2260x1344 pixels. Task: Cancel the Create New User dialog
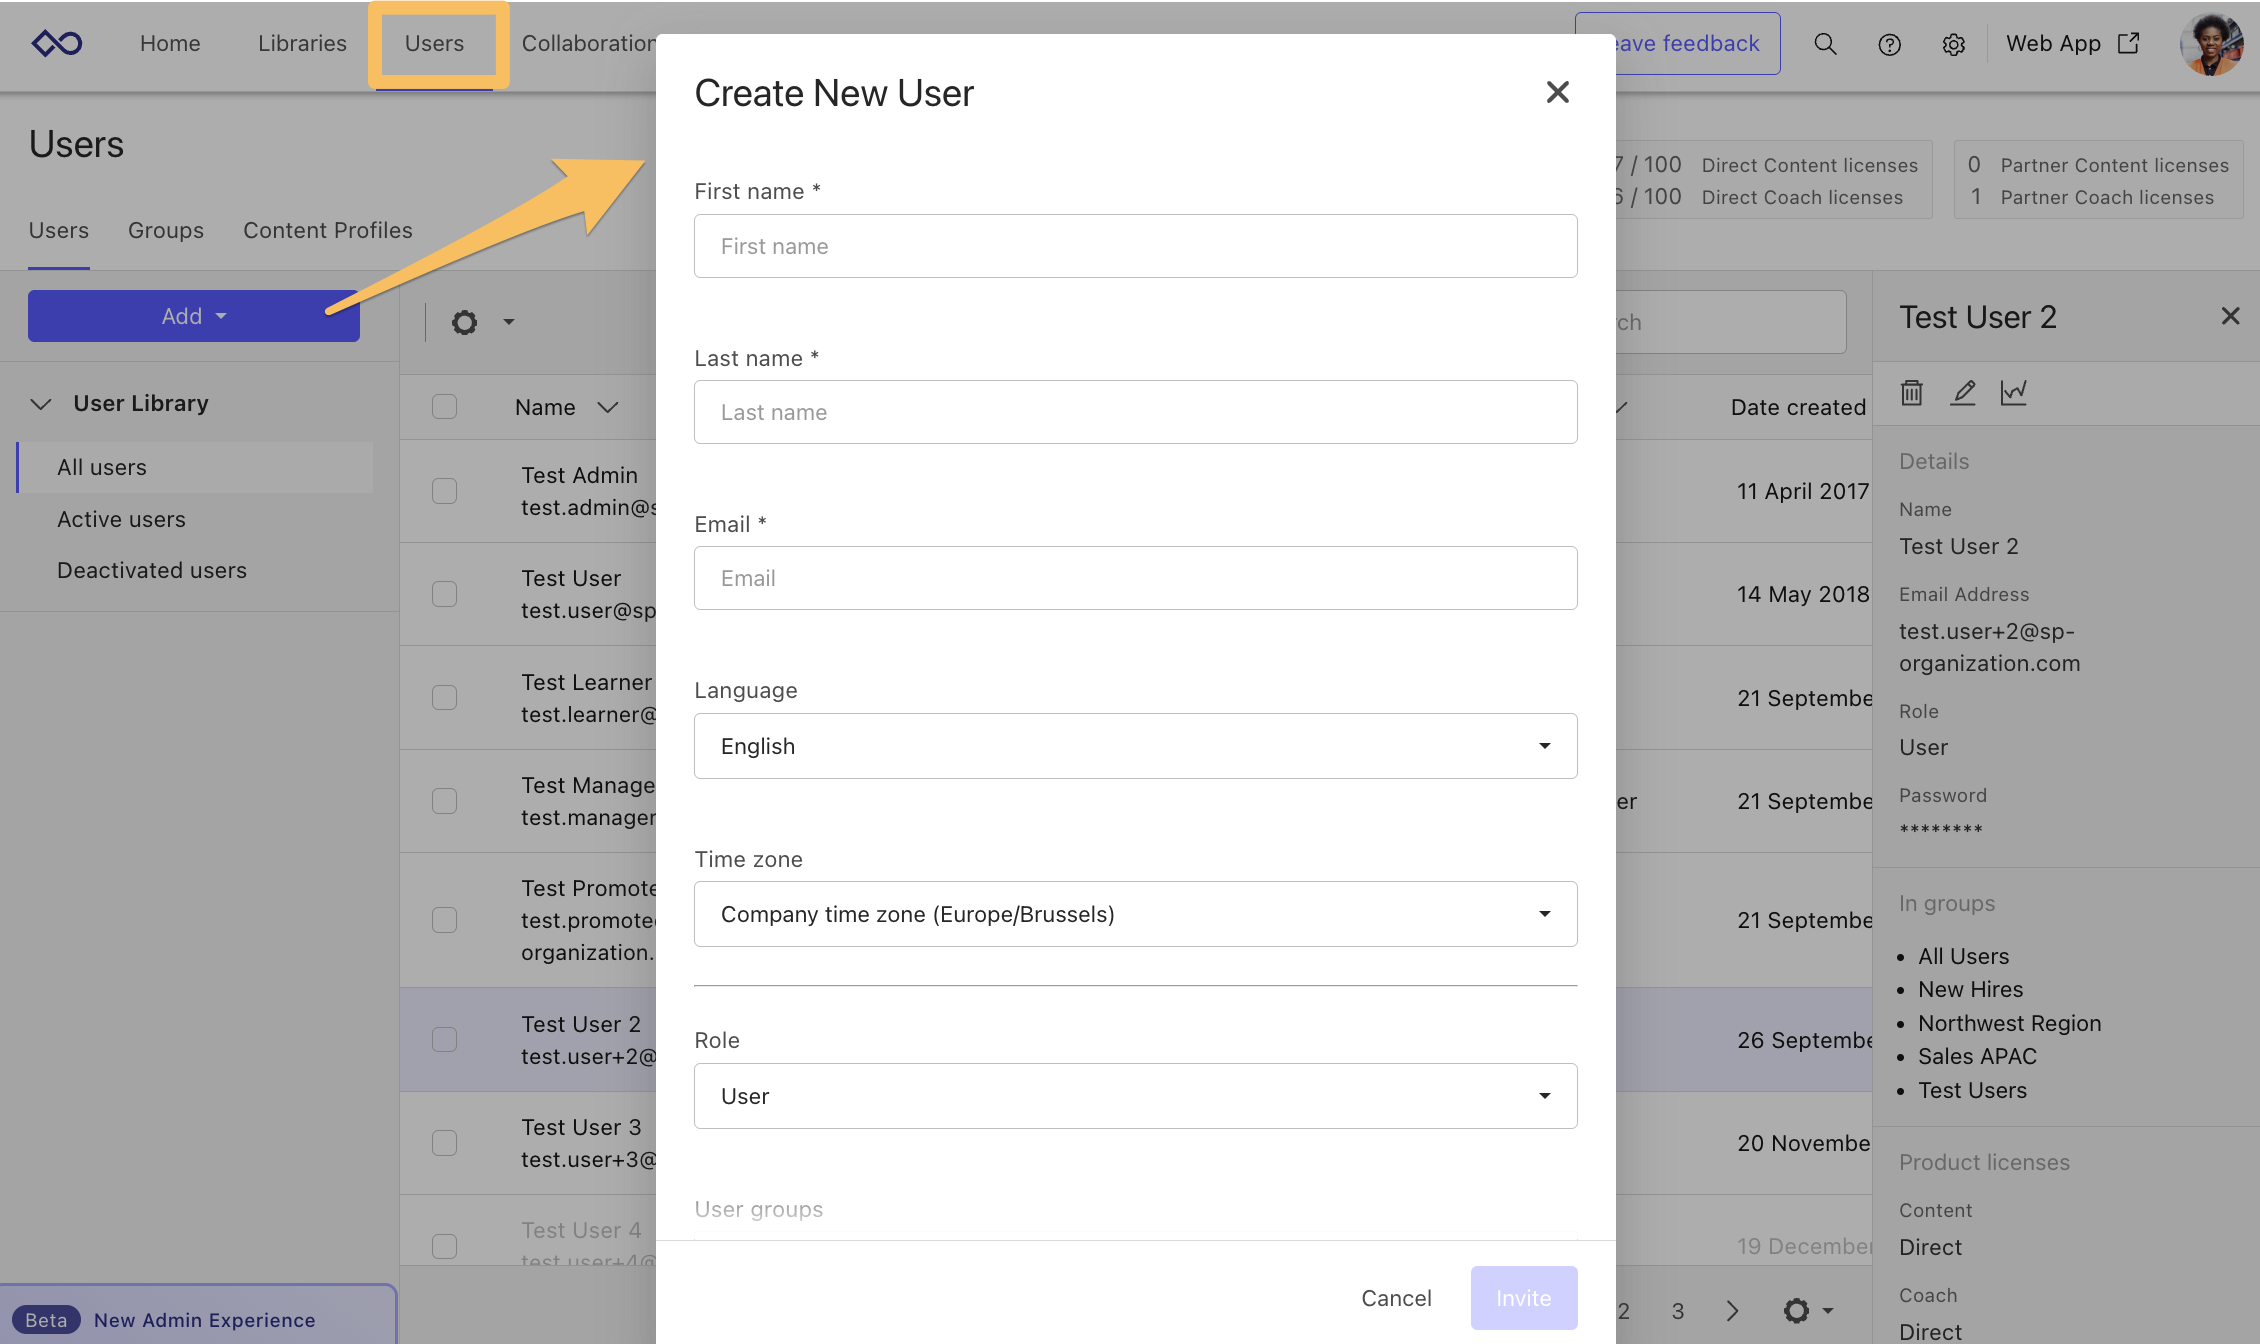click(x=1396, y=1297)
